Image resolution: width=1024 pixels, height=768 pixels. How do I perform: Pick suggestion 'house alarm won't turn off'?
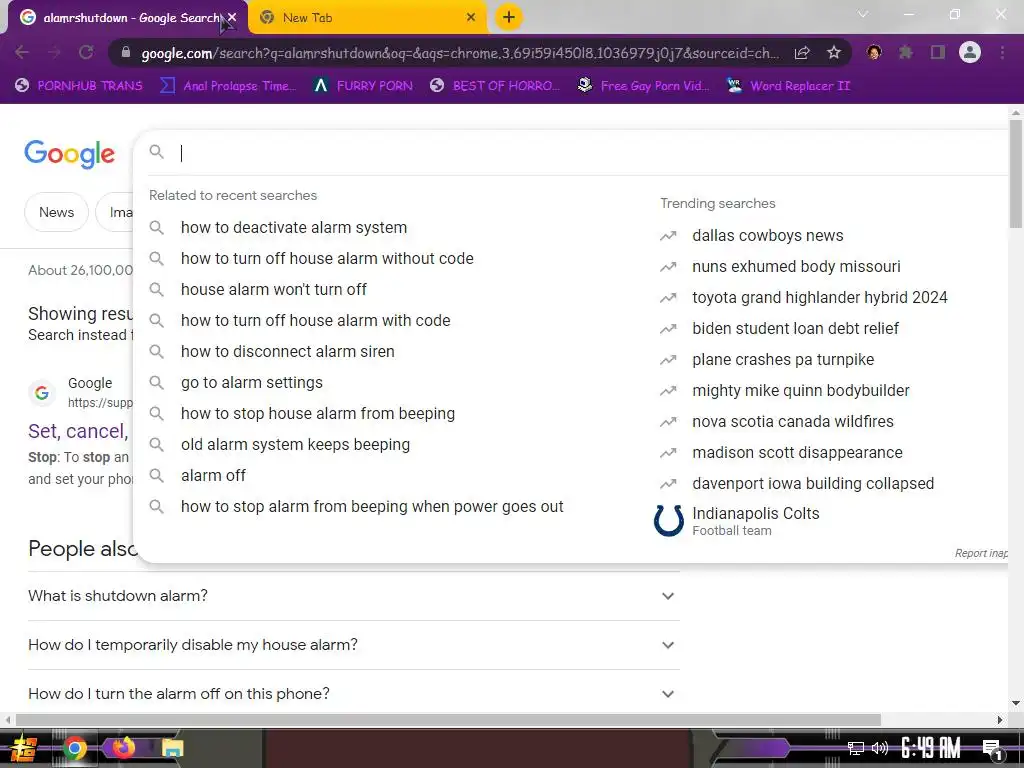pyautogui.click(x=274, y=289)
